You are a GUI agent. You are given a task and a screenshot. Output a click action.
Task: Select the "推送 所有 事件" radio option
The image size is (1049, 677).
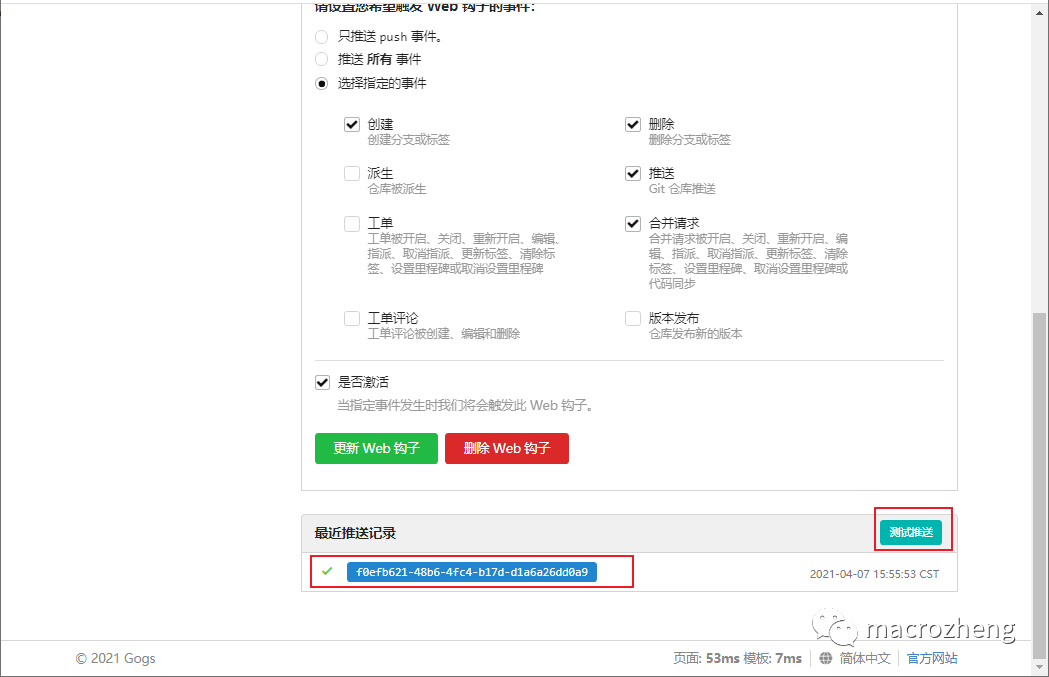click(321, 59)
